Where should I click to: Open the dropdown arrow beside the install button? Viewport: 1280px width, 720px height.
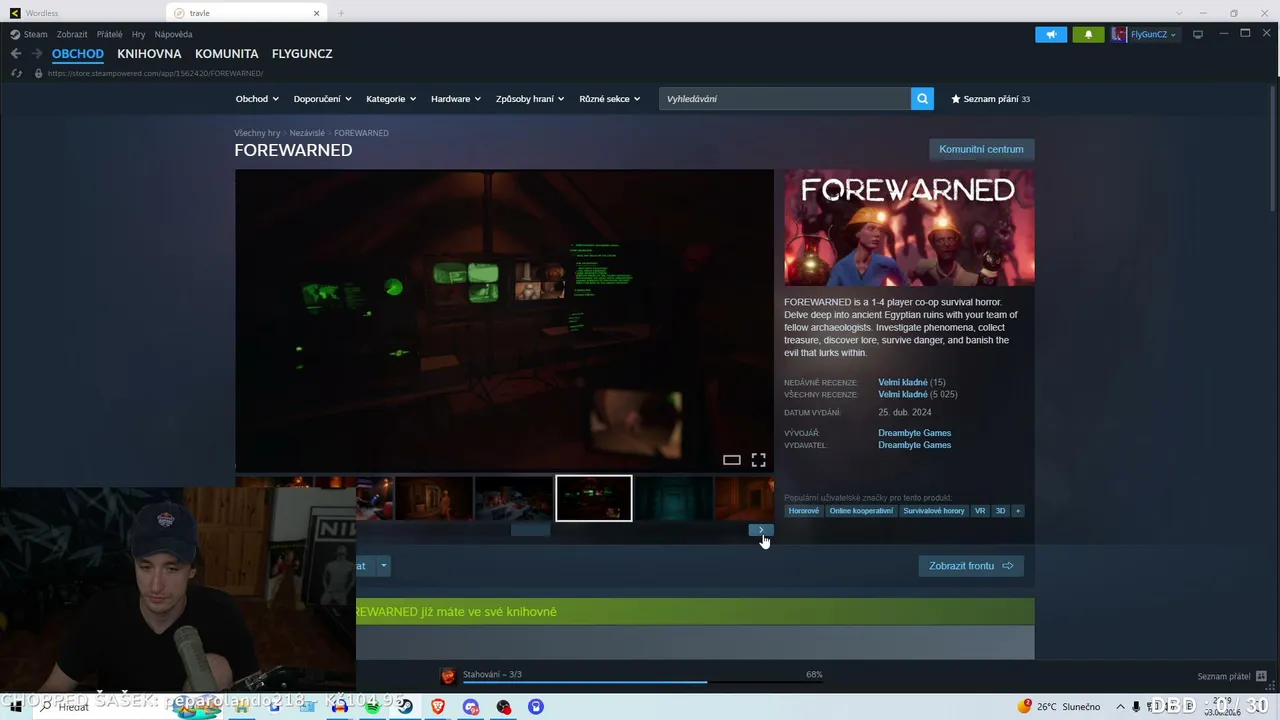point(382,566)
